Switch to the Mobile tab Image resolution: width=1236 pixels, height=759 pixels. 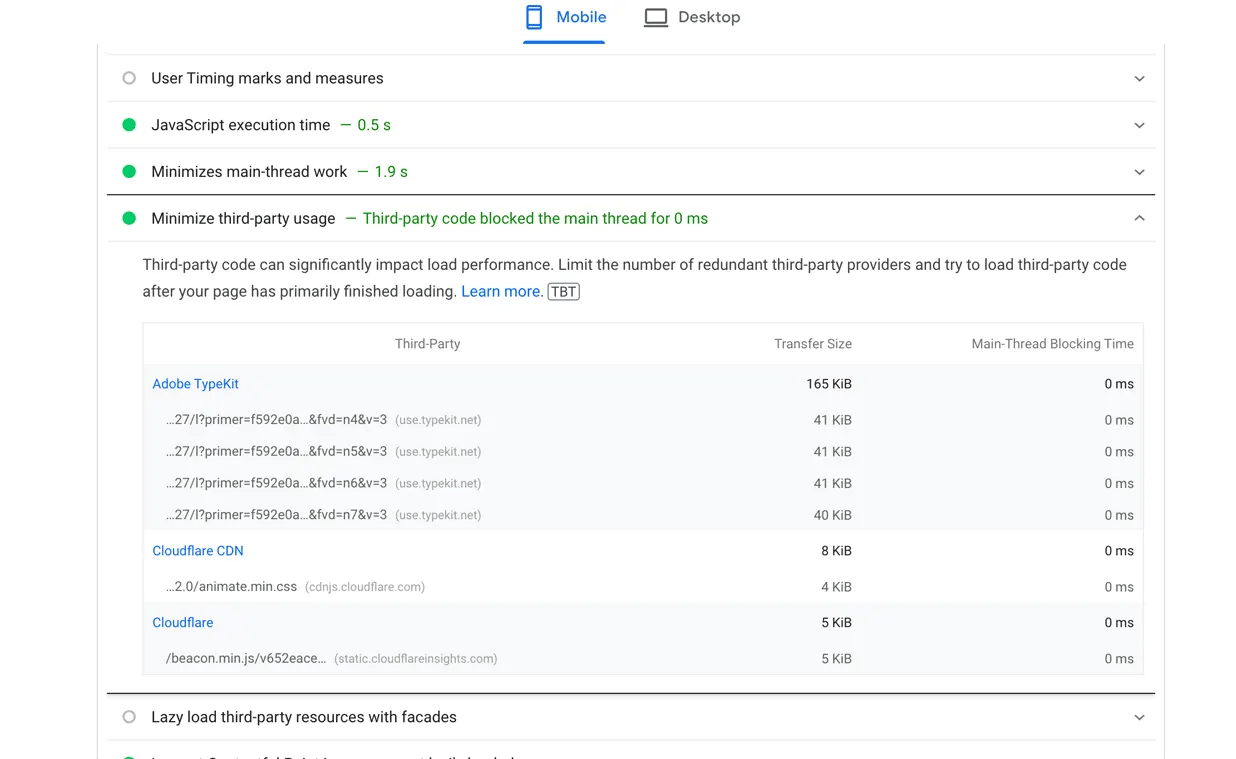565,18
